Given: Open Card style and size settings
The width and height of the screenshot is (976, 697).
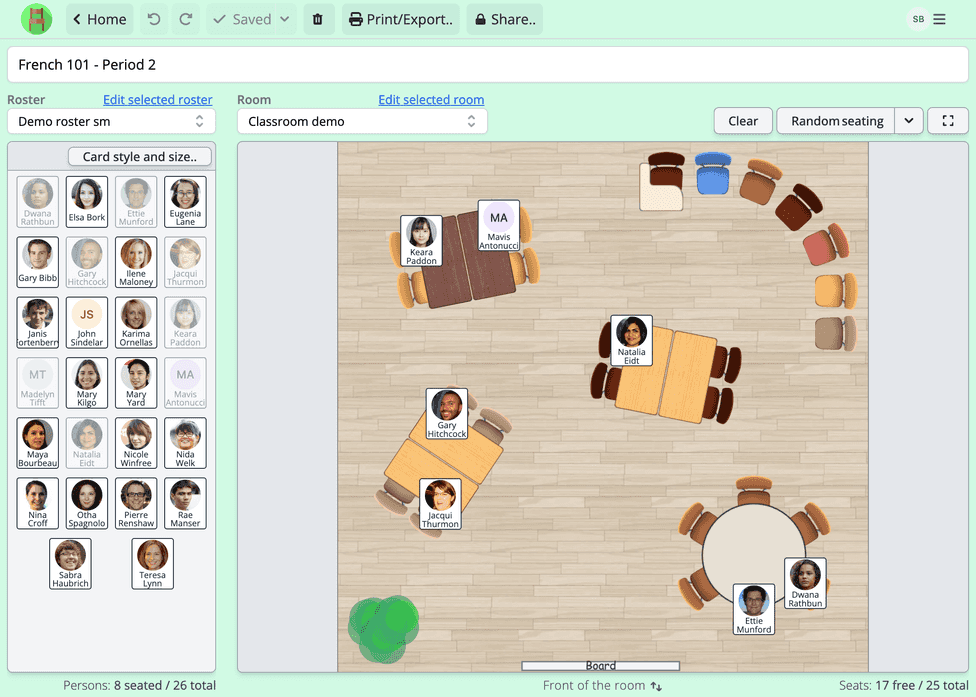Looking at the screenshot, I should point(140,156).
